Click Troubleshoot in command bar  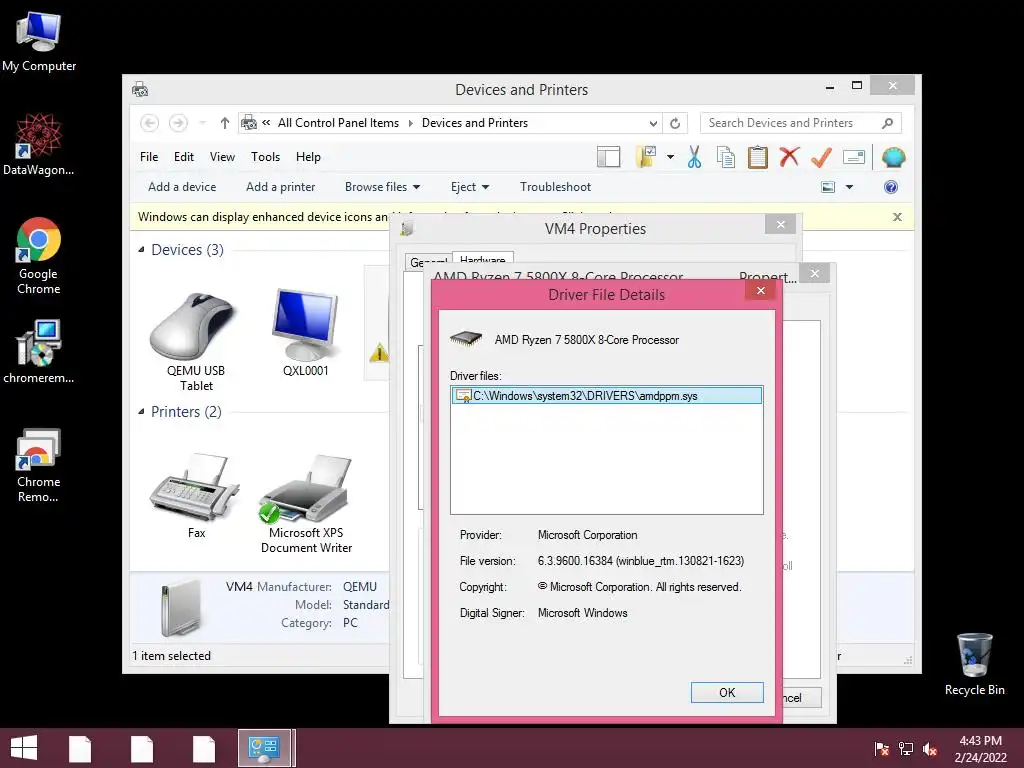point(555,187)
